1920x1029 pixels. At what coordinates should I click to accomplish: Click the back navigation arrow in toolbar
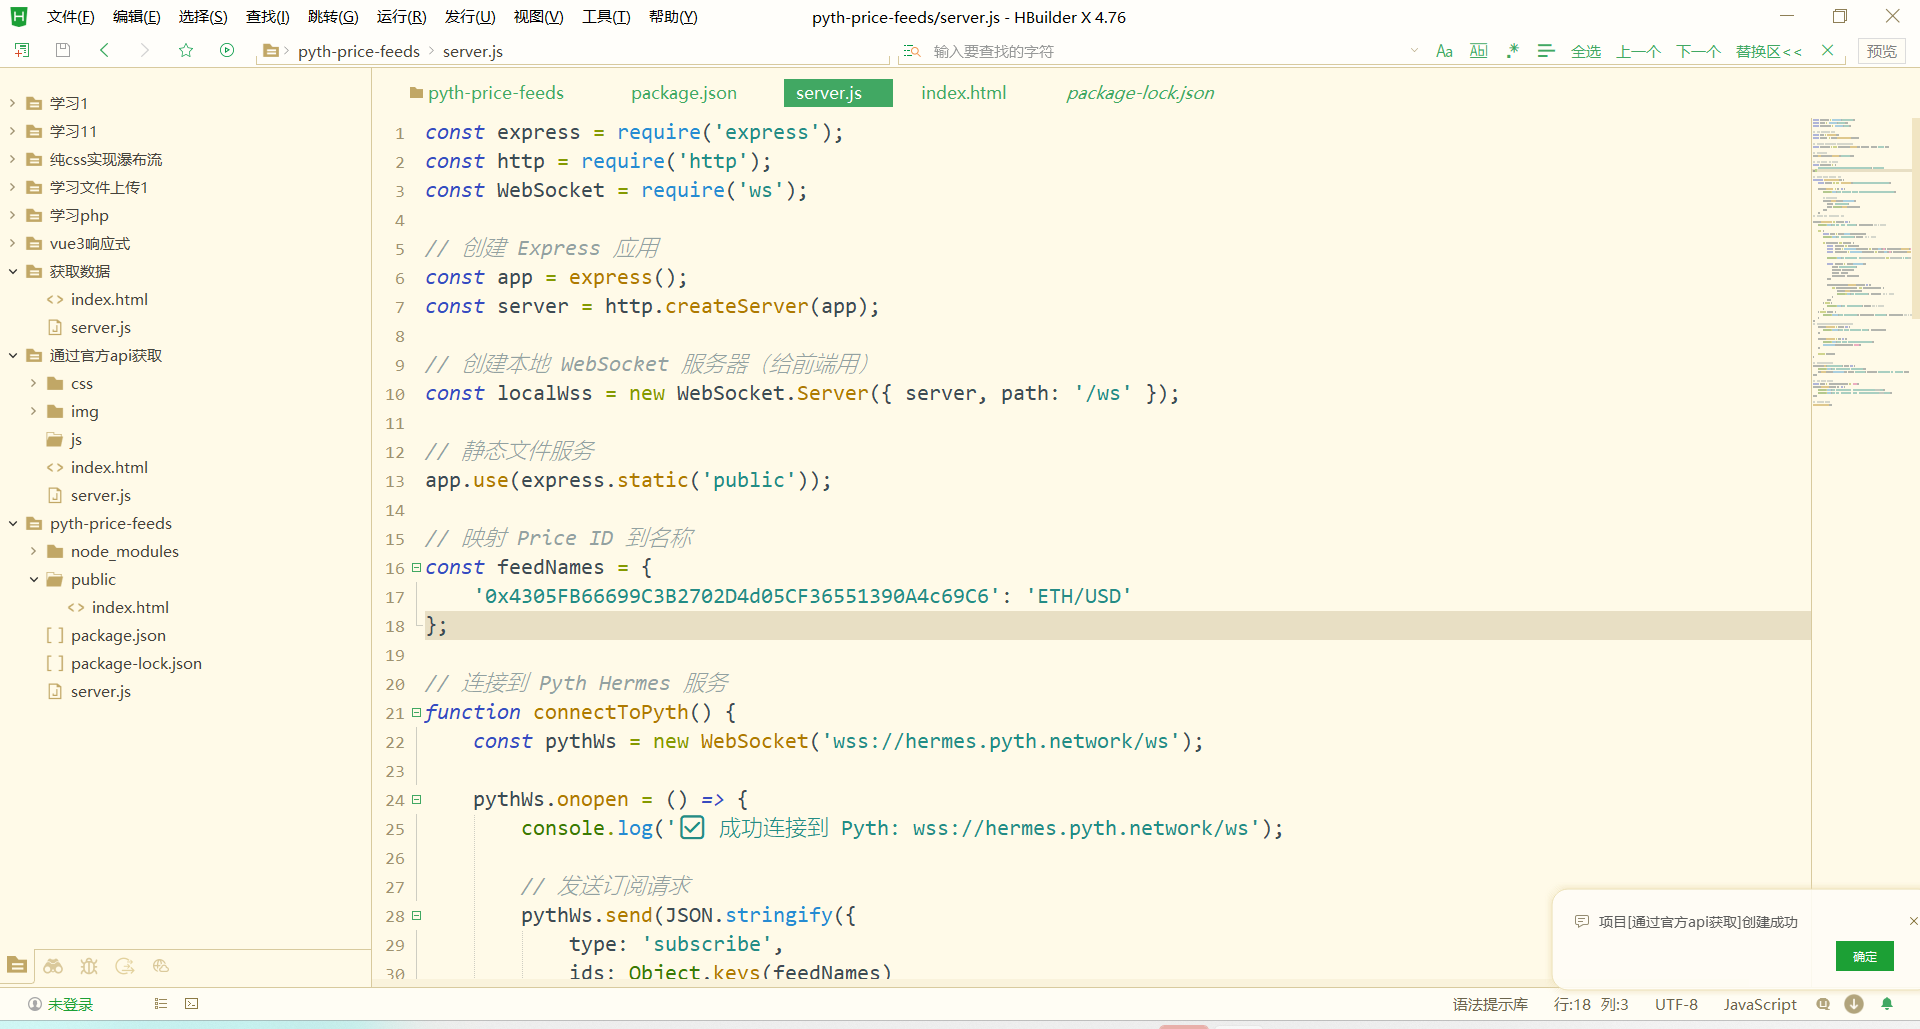click(x=104, y=51)
